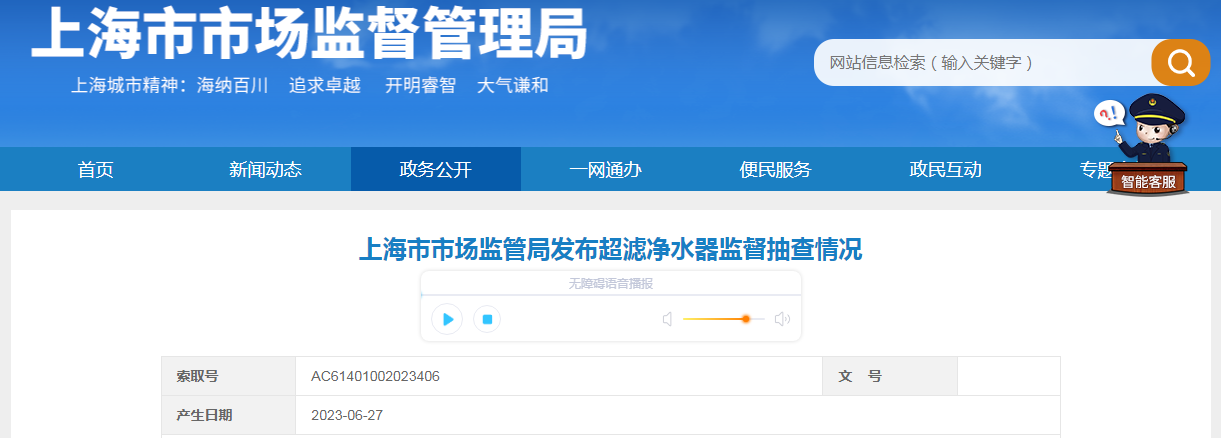Click the date 2023-06-27 cell
Image resolution: width=1221 pixels, height=438 pixels.
pos(347,415)
